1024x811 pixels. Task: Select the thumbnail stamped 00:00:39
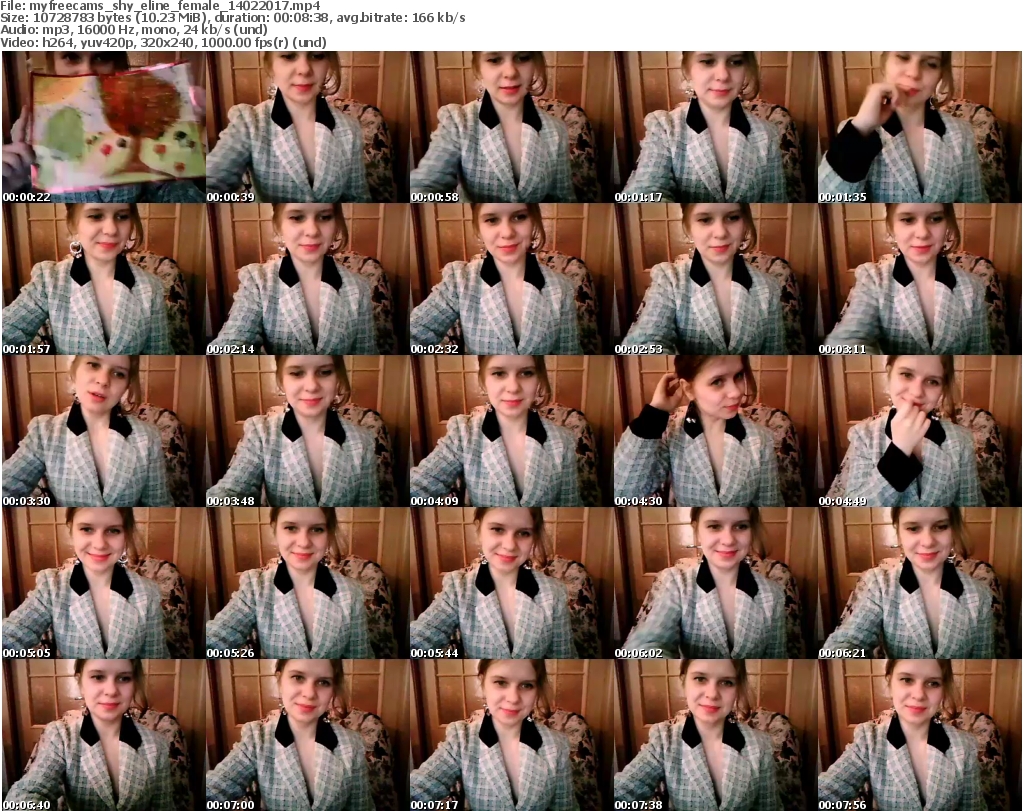(308, 127)
